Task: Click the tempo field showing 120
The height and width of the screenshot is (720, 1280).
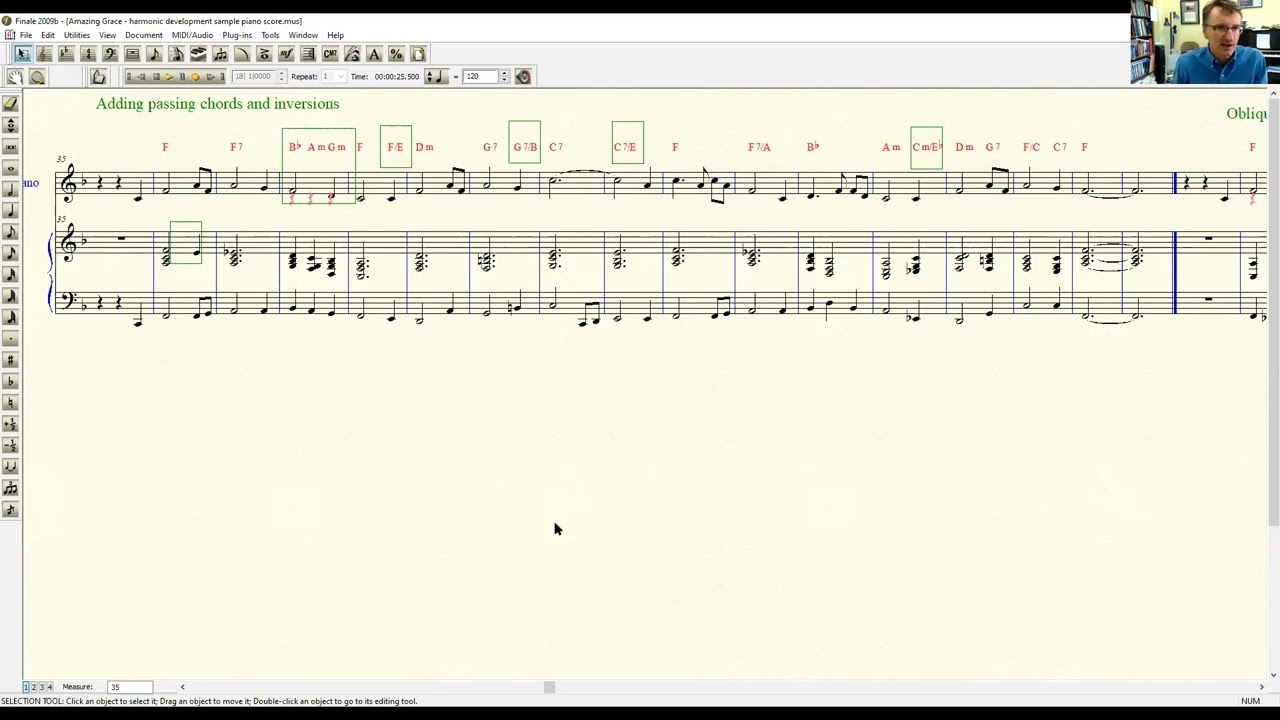Action: [x=480, y=76]
